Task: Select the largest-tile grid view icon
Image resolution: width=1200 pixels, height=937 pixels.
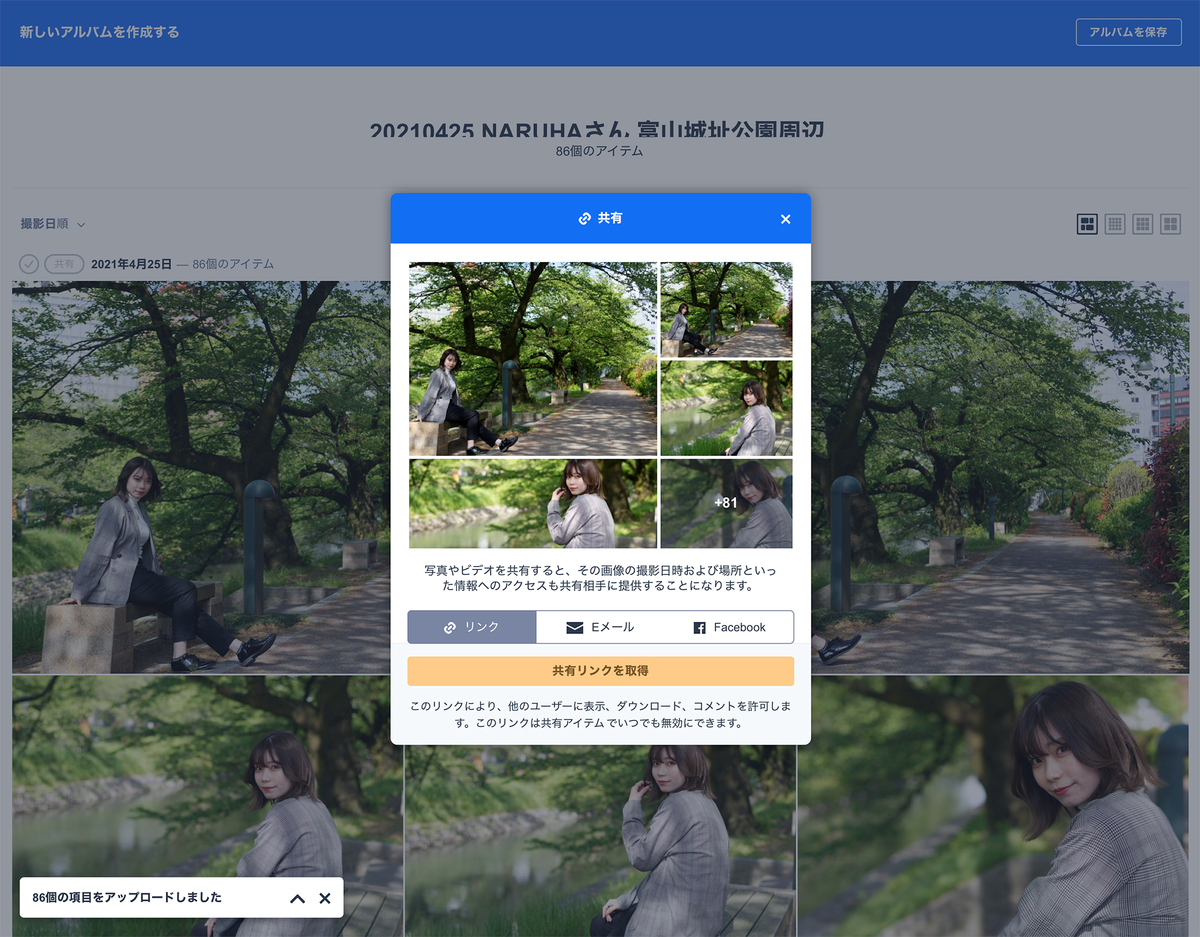Action: [1087, 224]
